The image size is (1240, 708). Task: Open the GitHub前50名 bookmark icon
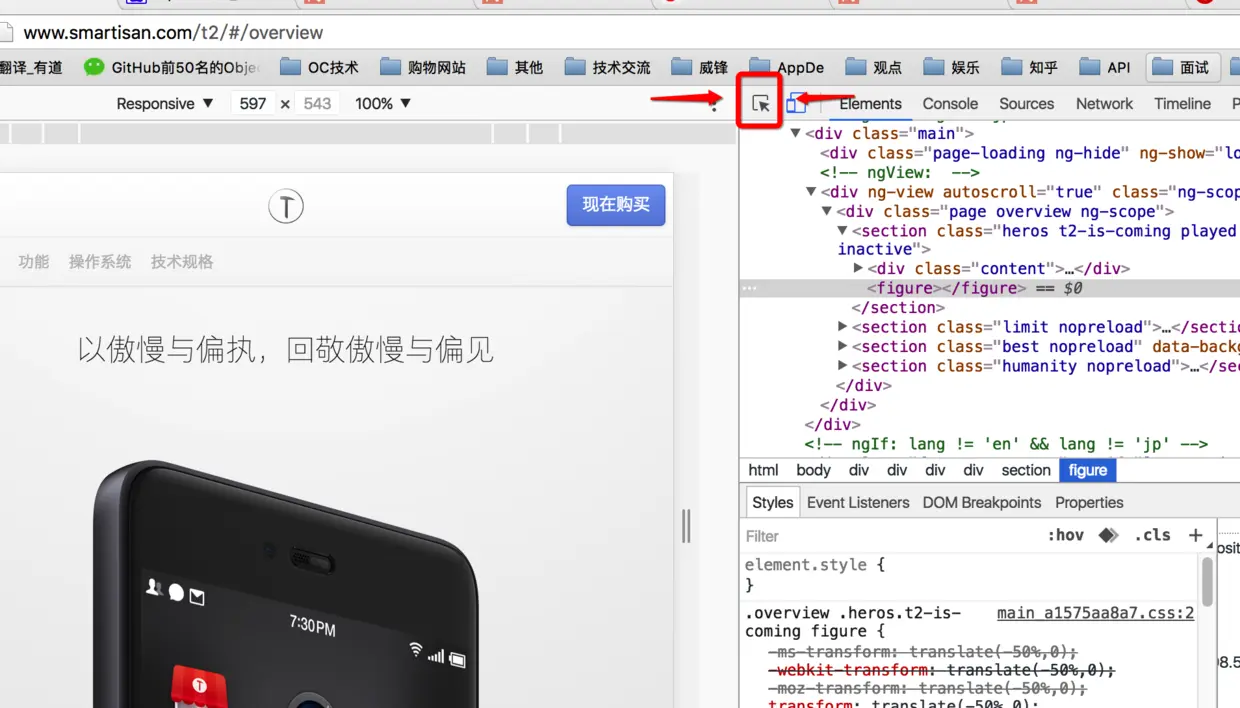pos(94,67)
